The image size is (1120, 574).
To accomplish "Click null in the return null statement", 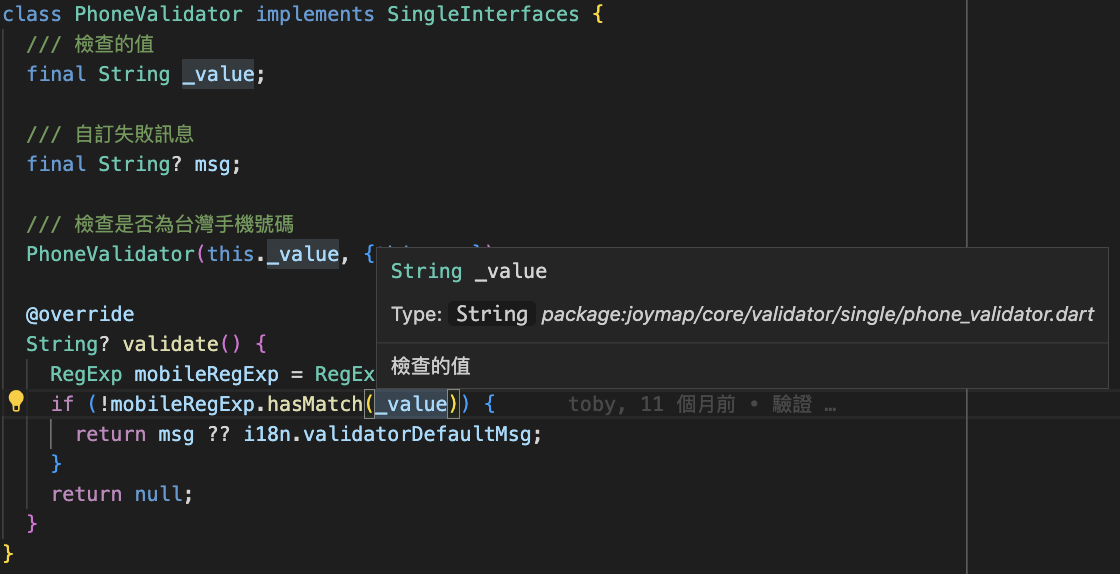I will tap(158, 494).
